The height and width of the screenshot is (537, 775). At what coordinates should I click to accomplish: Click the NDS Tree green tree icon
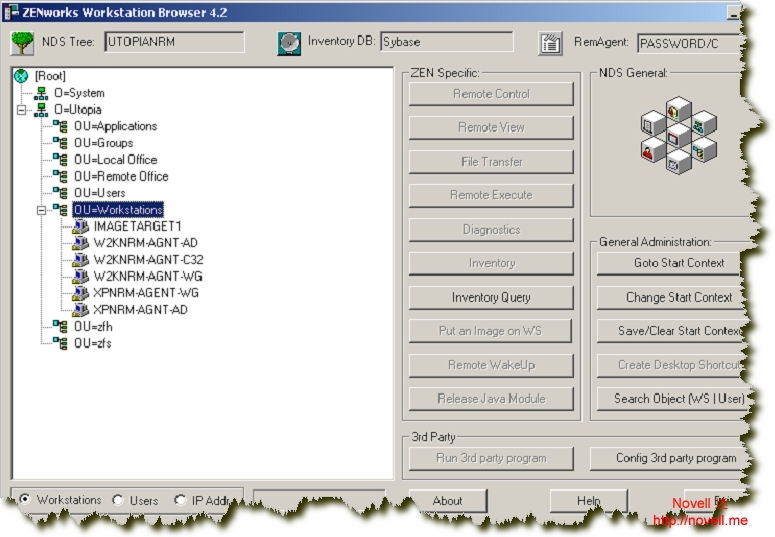tap(22, 43)
